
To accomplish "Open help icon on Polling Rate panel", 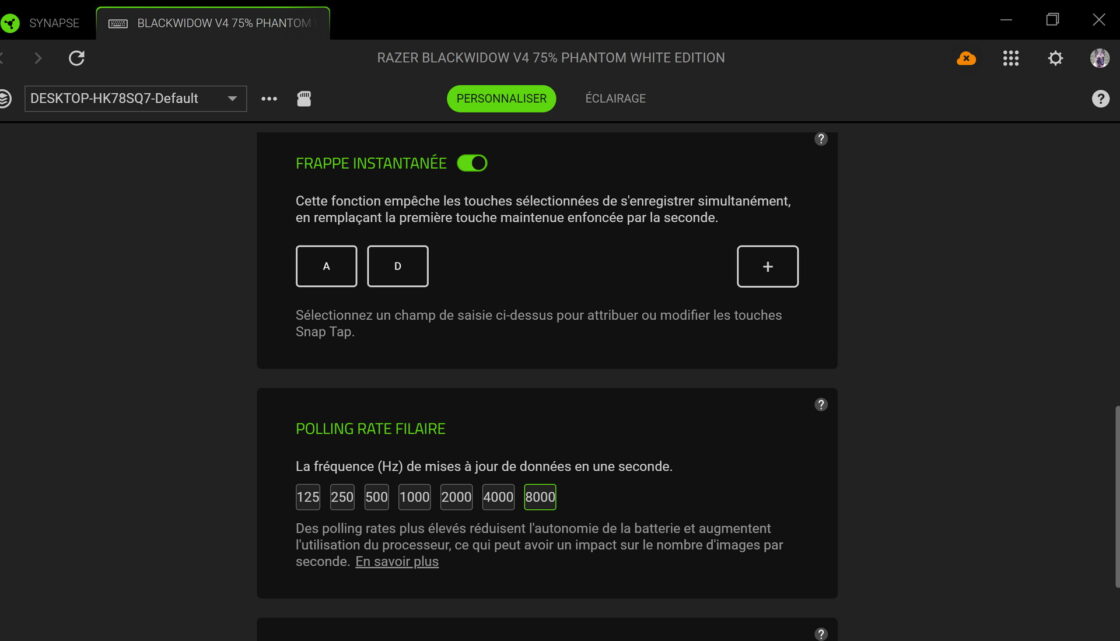I will 821,405.
